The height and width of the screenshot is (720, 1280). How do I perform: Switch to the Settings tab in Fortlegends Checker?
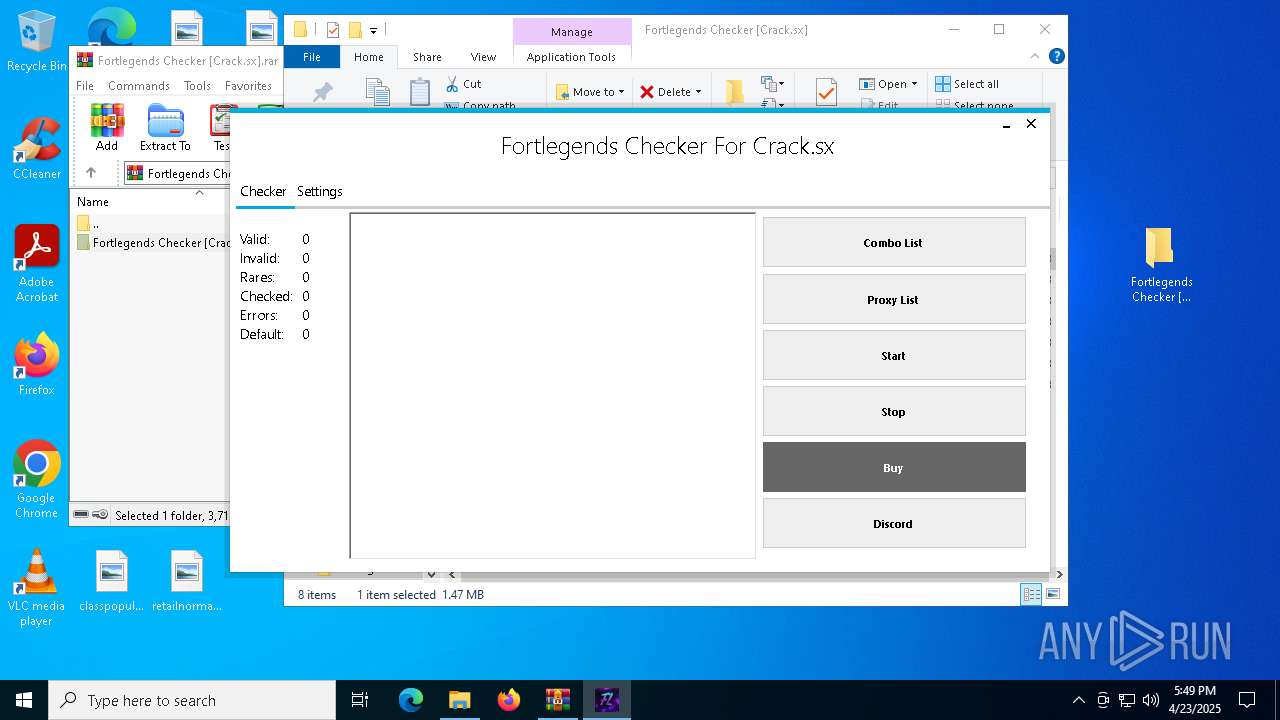click(x=320, y=191)
